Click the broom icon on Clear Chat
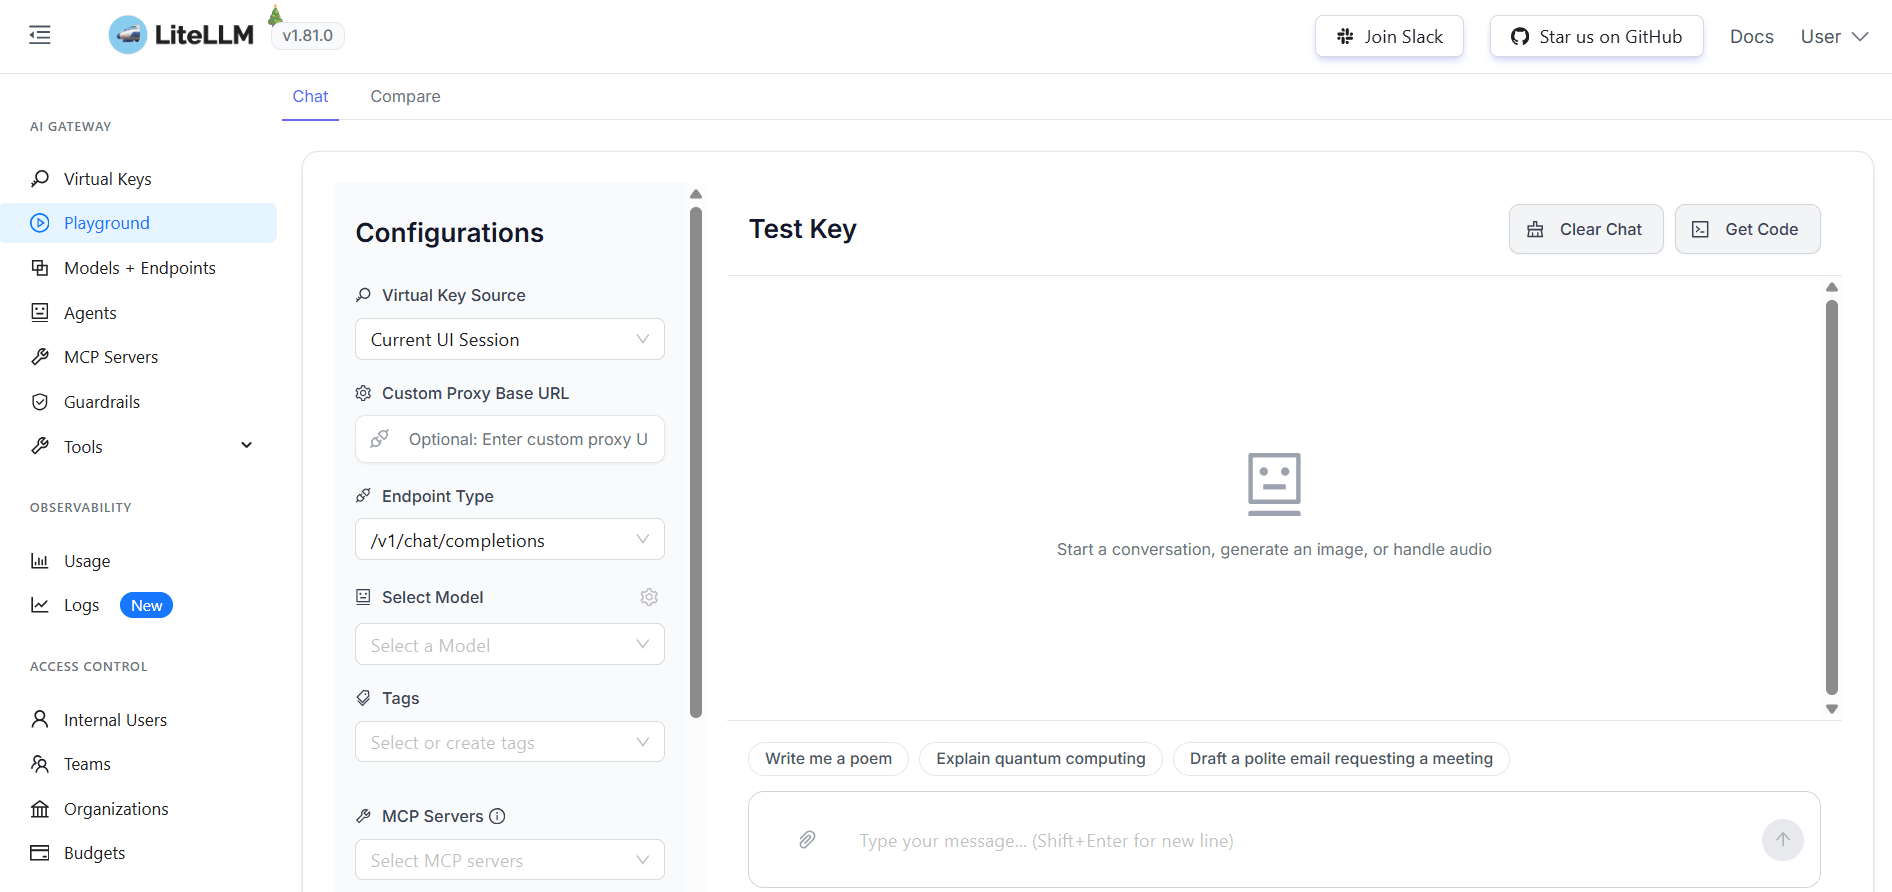1892x892 pixels. (1535, 230)
